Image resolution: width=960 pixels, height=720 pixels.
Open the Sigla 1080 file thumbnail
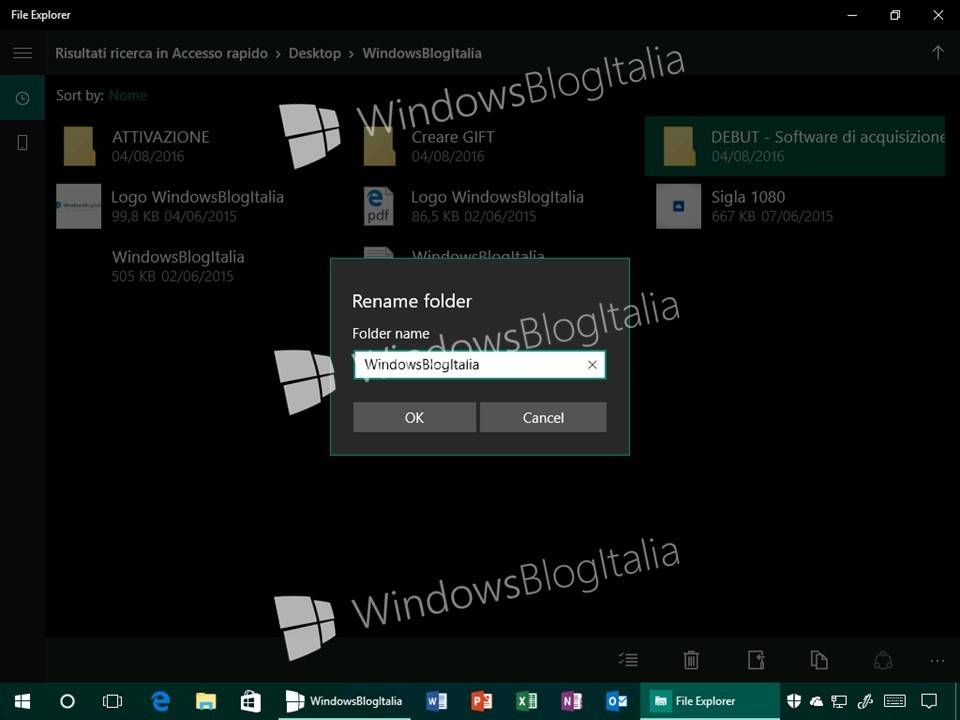point(678,206)
